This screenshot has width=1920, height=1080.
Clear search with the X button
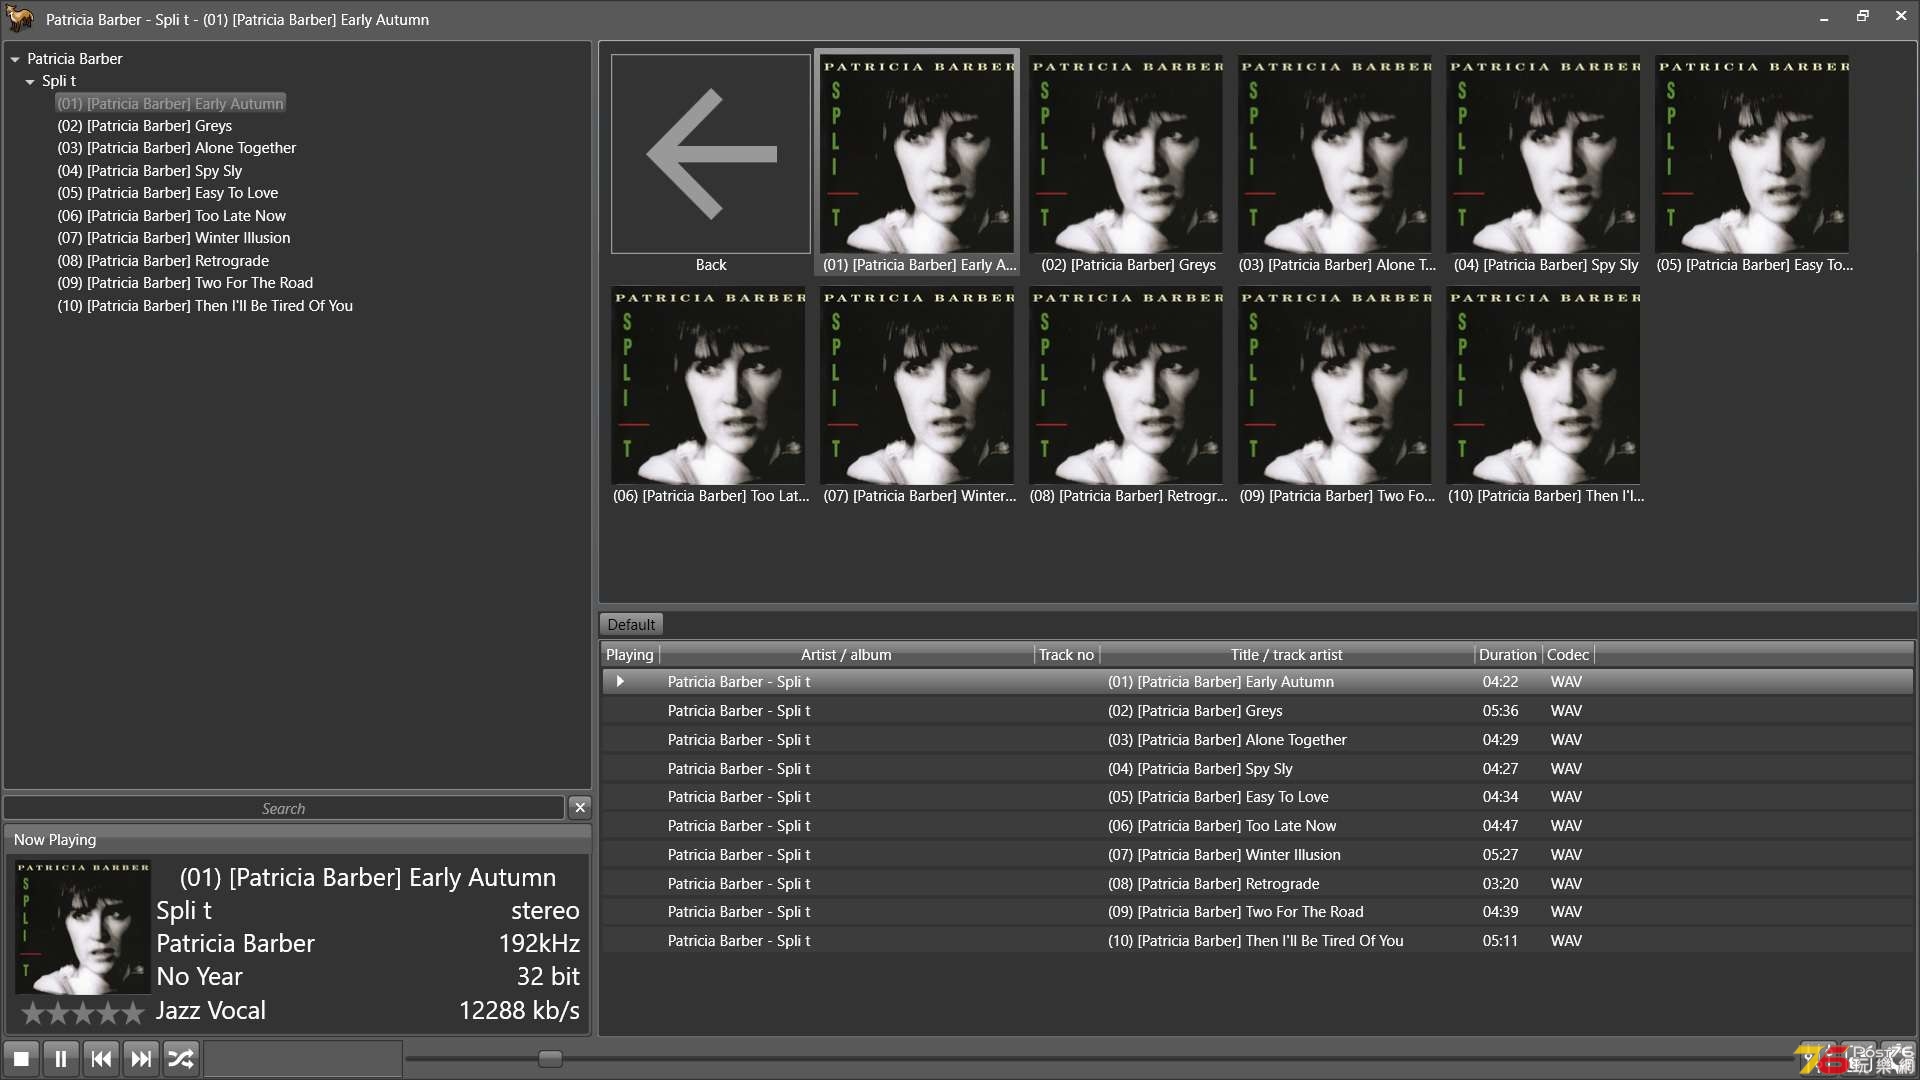coord(580,807)
